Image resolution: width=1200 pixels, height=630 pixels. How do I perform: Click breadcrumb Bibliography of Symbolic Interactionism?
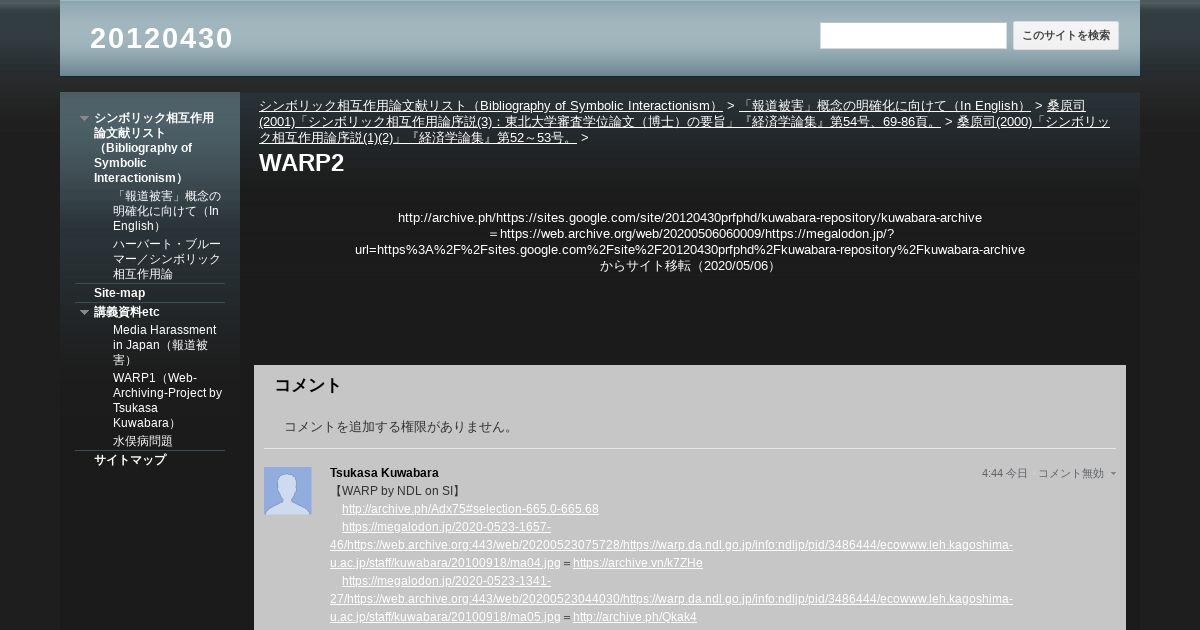(490, 105)
